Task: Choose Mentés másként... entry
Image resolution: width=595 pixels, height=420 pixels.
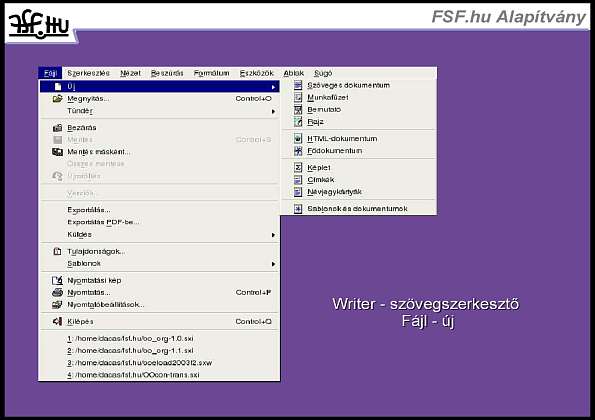Action: (159, 152)
